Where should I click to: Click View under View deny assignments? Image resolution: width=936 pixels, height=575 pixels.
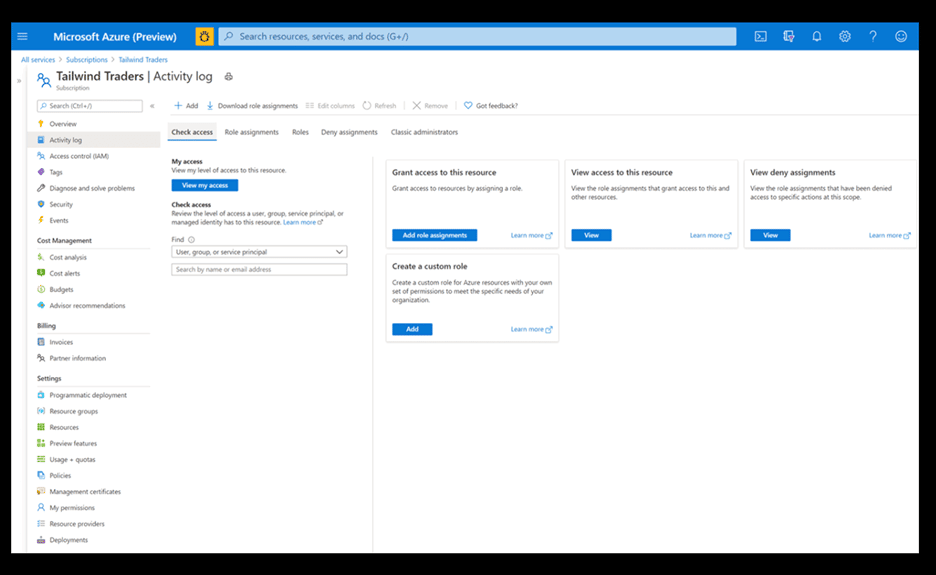(x=770, y=235)
